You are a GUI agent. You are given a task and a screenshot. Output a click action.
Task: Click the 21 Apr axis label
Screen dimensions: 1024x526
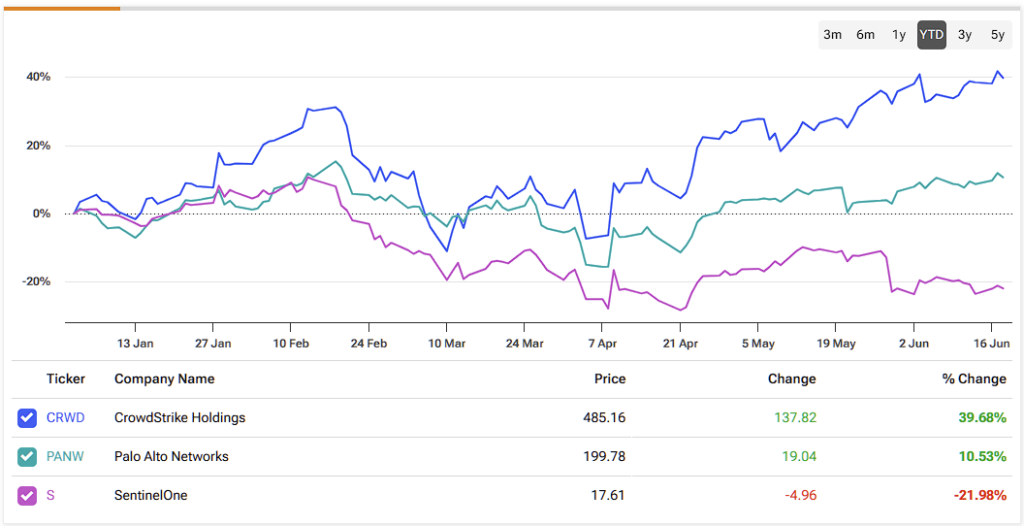[x=680, y=344]
